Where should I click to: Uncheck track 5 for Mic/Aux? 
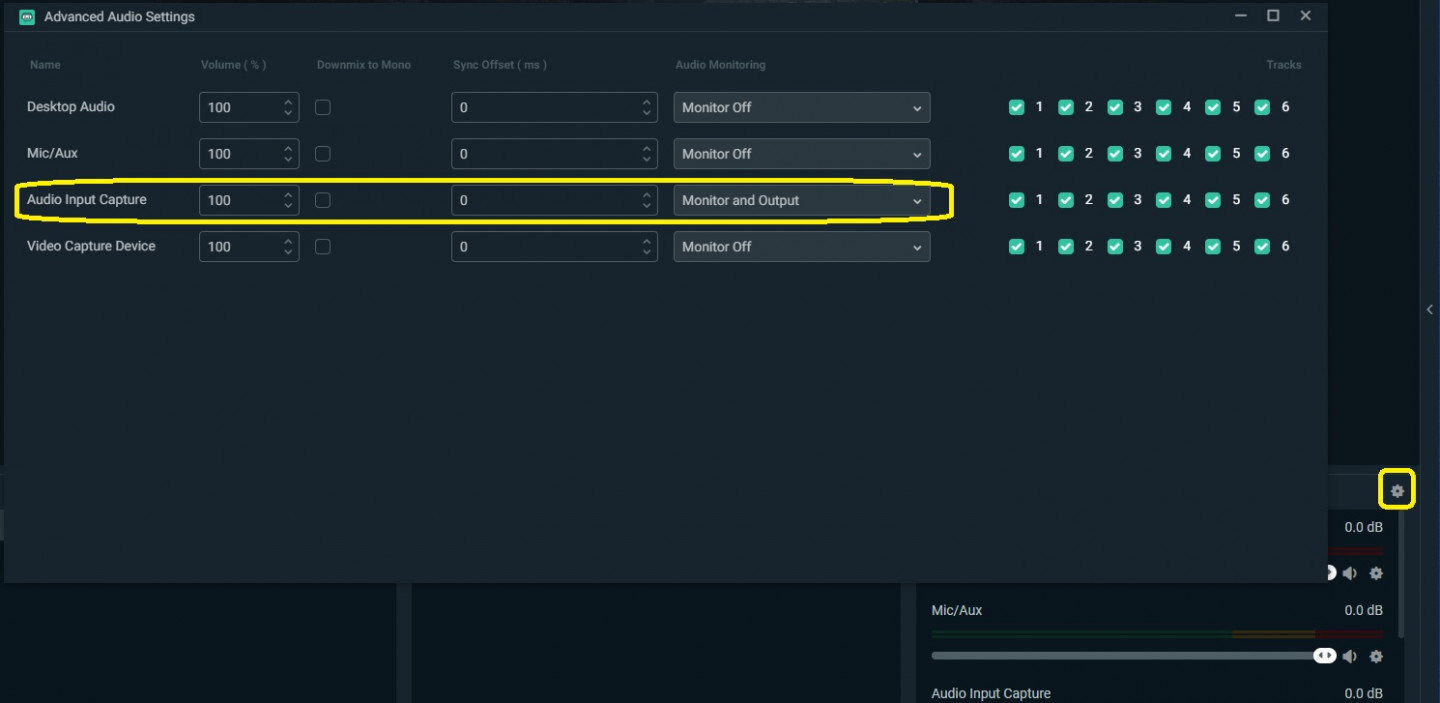(x=1213, y=153)
